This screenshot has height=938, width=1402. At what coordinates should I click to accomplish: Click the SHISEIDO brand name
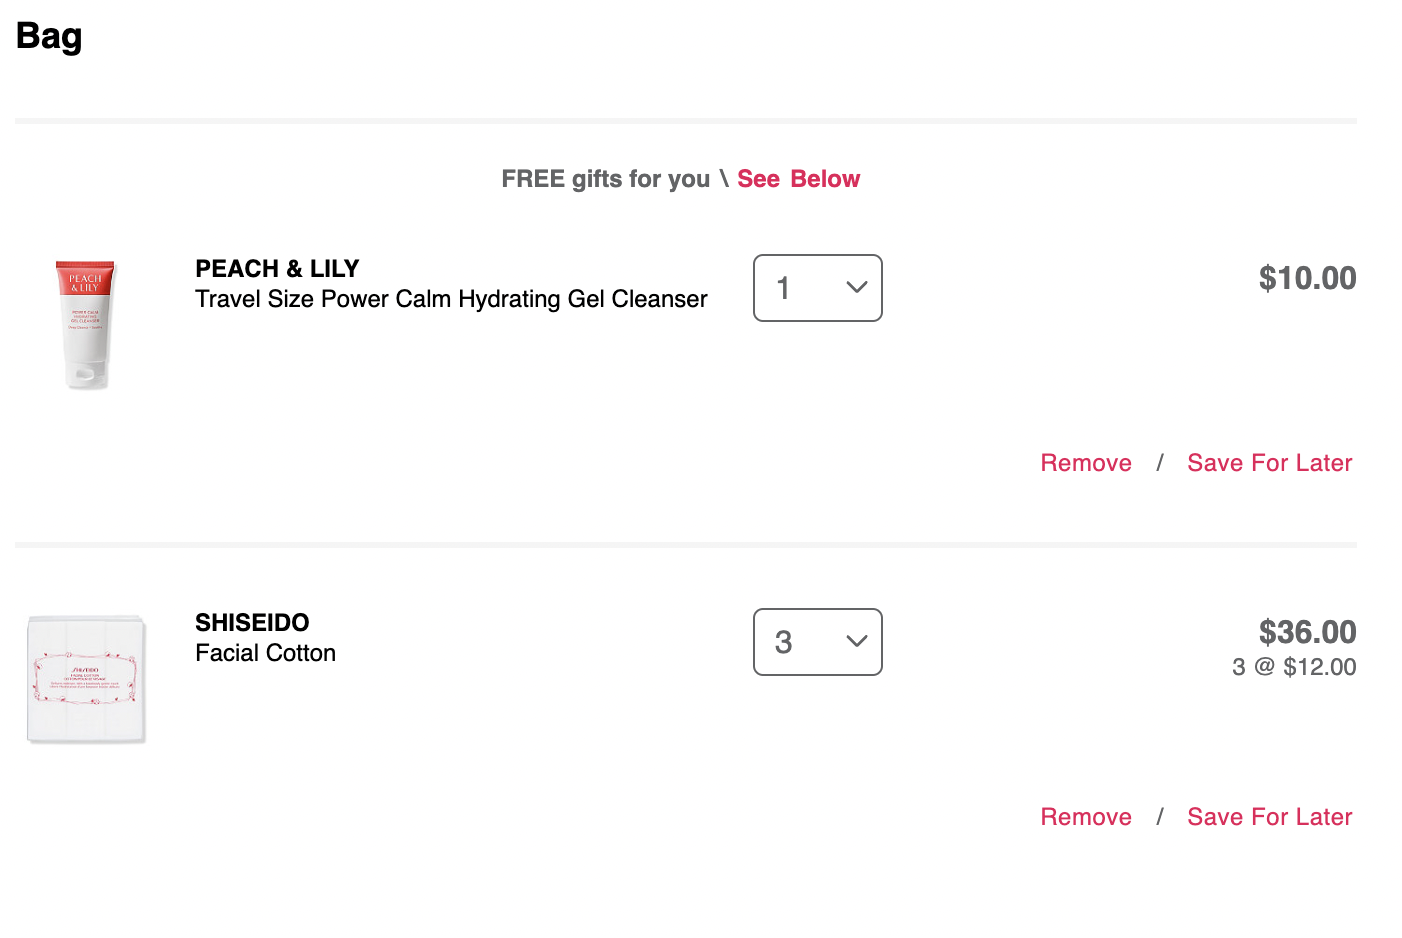click(x=252, y=623)
